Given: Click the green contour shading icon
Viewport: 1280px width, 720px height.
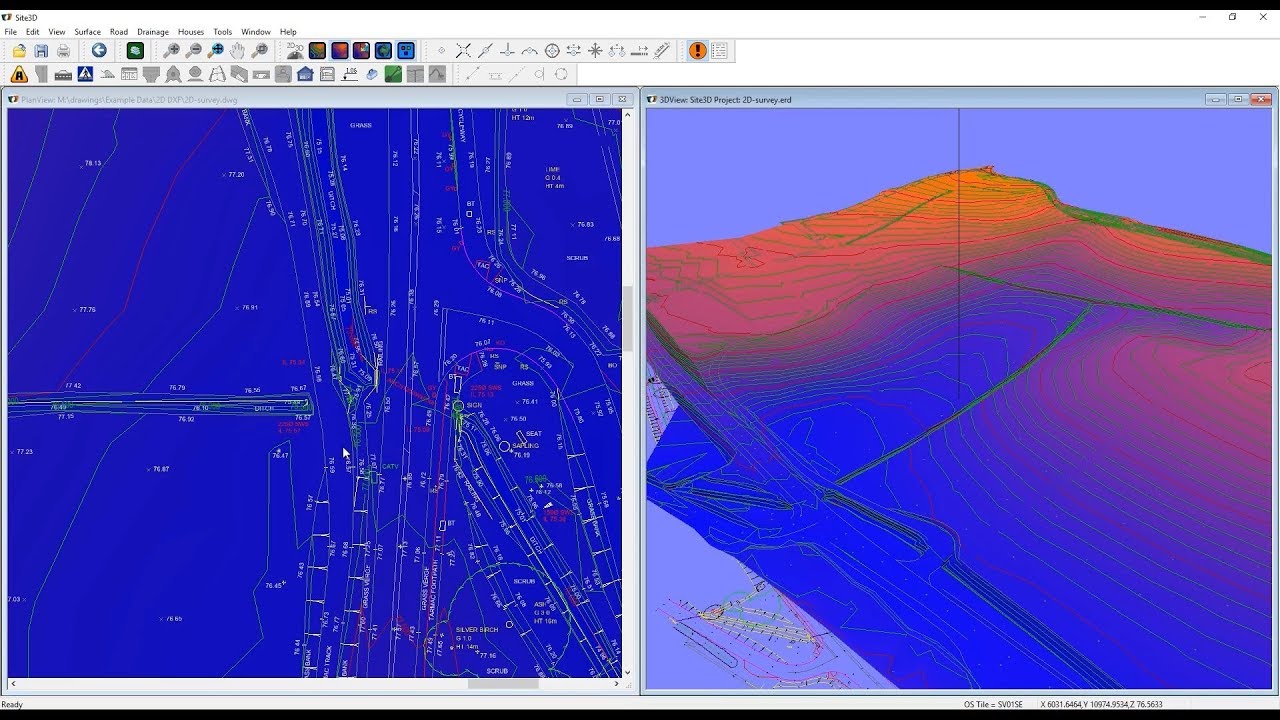Looking at the screenshot, I should tap(317, 51).
